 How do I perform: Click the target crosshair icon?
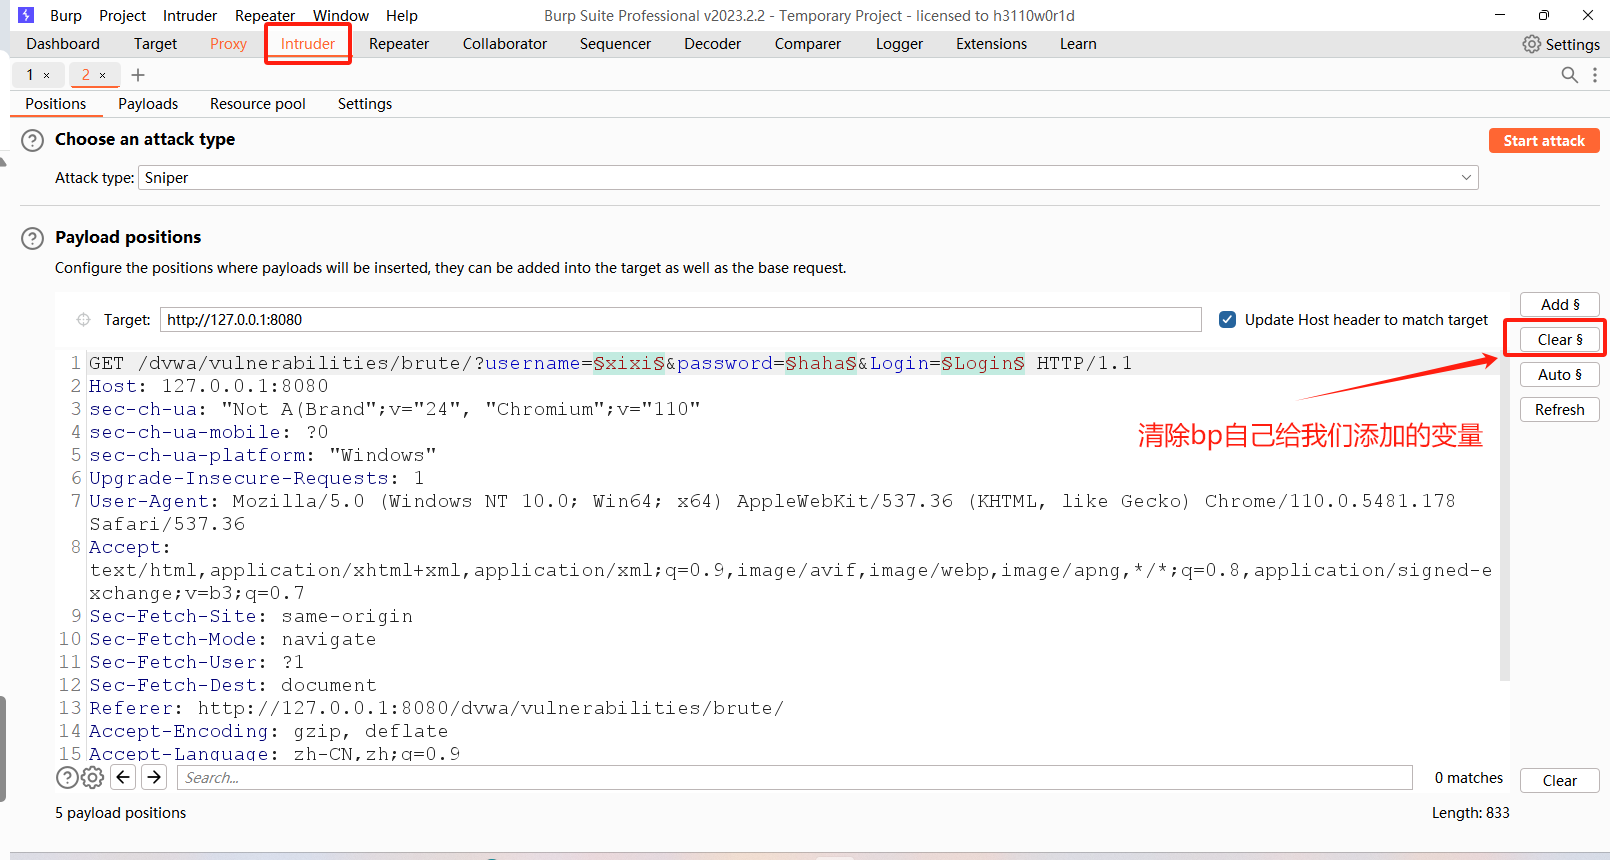83,320
